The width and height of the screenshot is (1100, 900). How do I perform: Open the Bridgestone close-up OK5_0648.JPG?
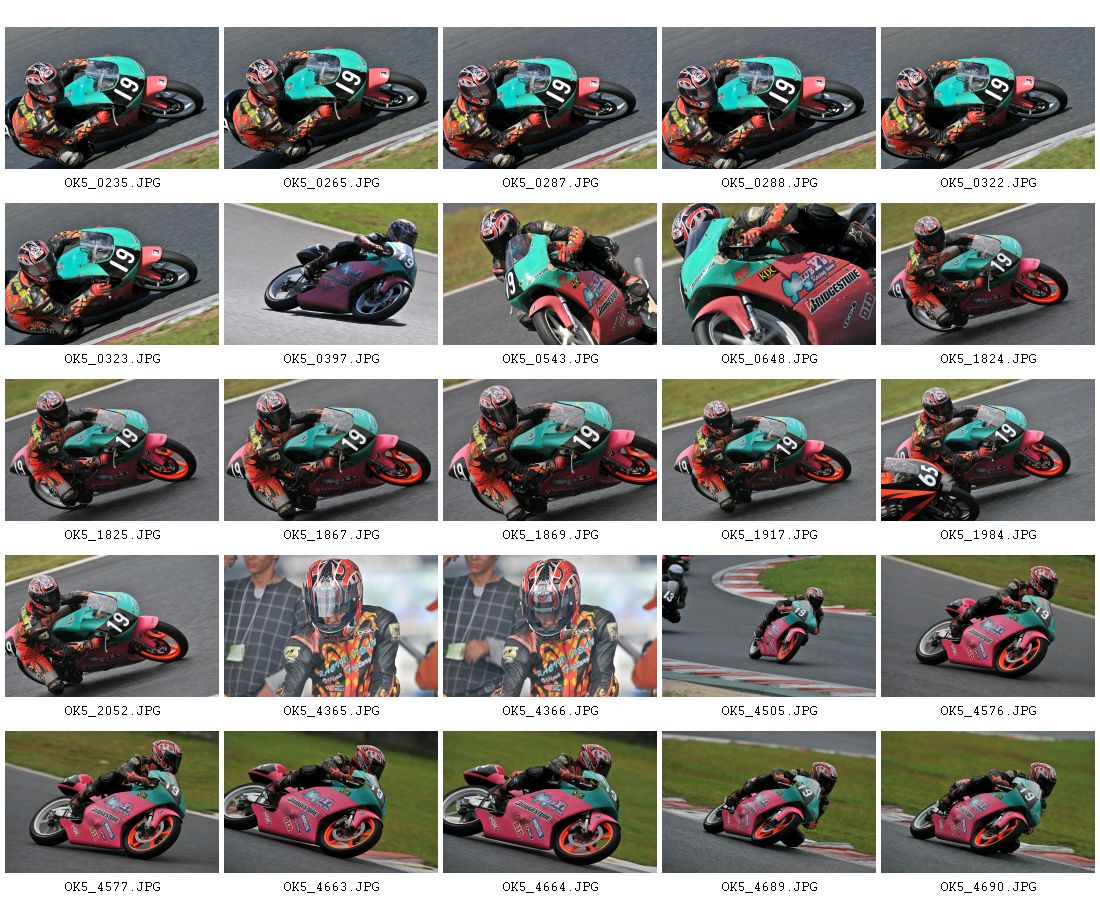click(769, 274)
